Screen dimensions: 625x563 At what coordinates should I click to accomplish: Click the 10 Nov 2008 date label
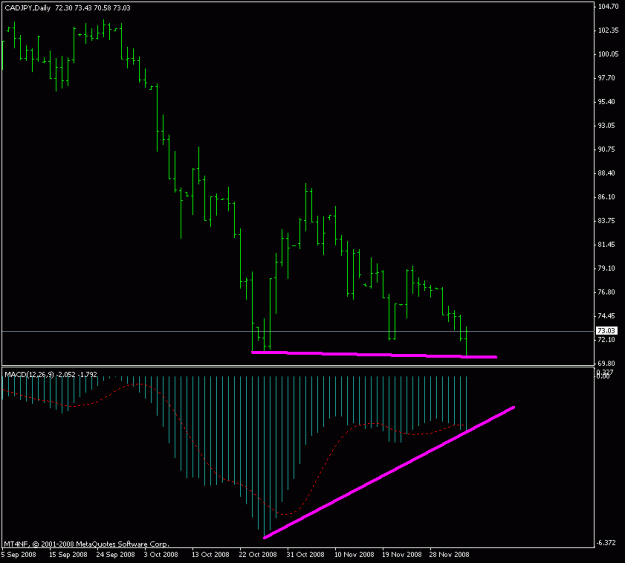pyautogui.click(x=354, y=555)
